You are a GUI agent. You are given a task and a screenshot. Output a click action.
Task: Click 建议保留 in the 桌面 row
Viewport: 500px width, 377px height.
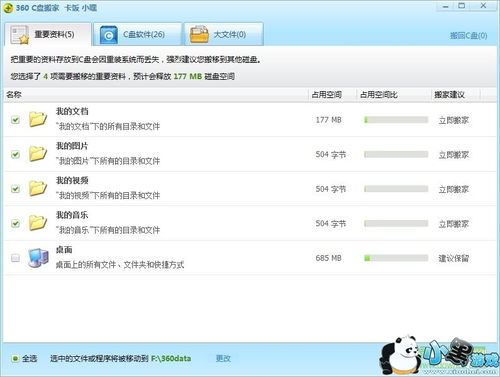pos(454,258)
